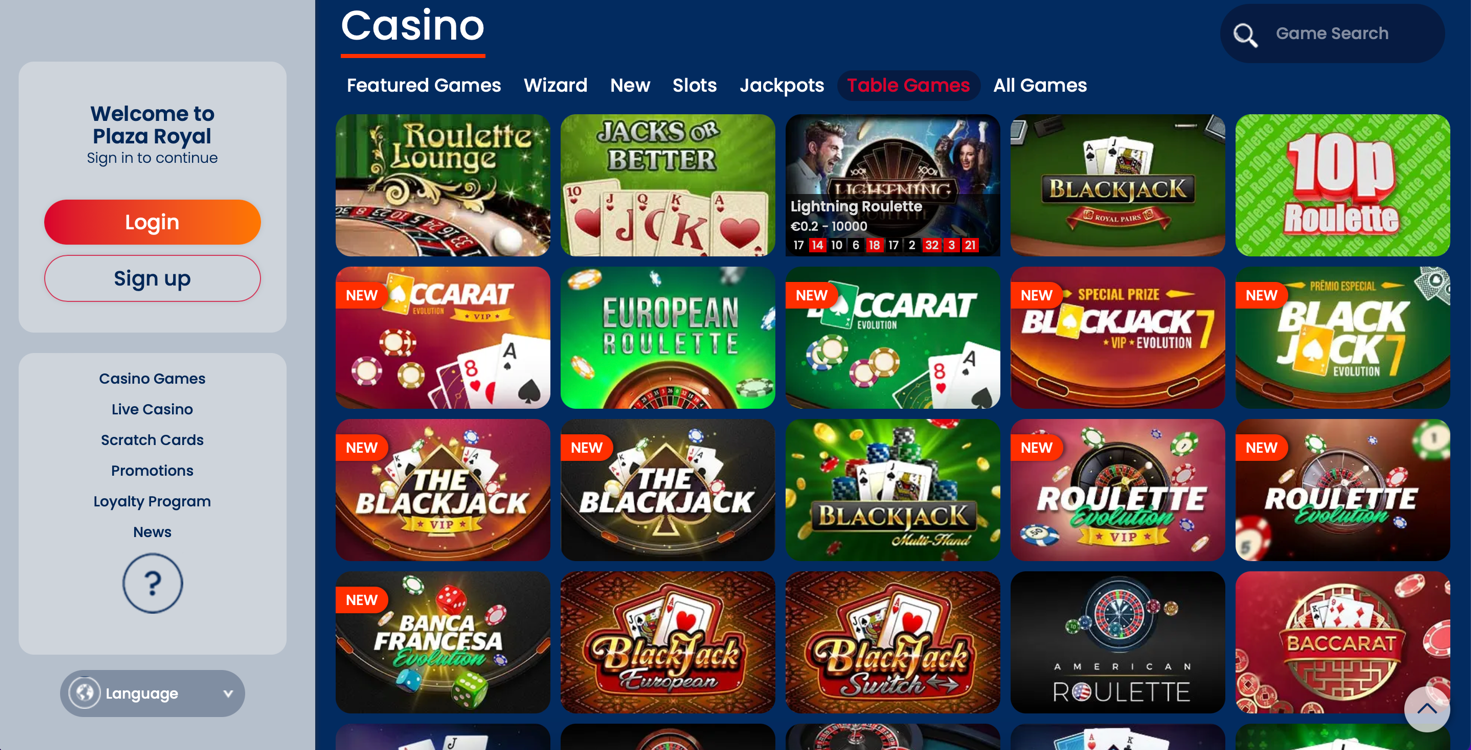
Task: Click the globe icon beside Language
Action: (85, 693)
